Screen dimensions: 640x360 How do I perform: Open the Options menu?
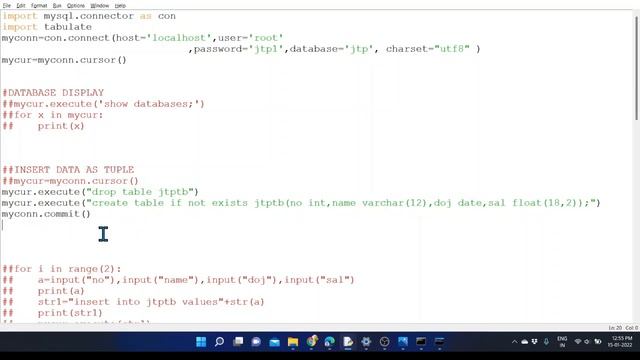[x=76, y=6]
